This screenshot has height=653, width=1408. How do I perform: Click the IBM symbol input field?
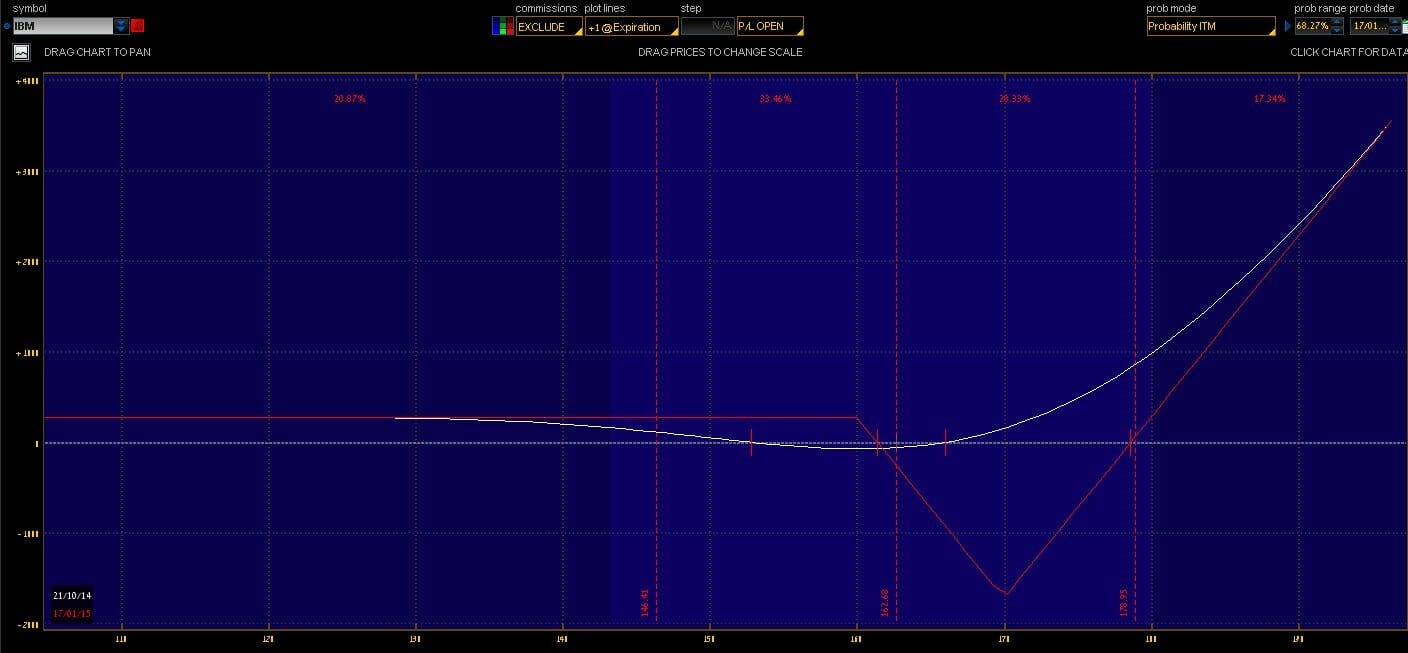click(63, 26)
